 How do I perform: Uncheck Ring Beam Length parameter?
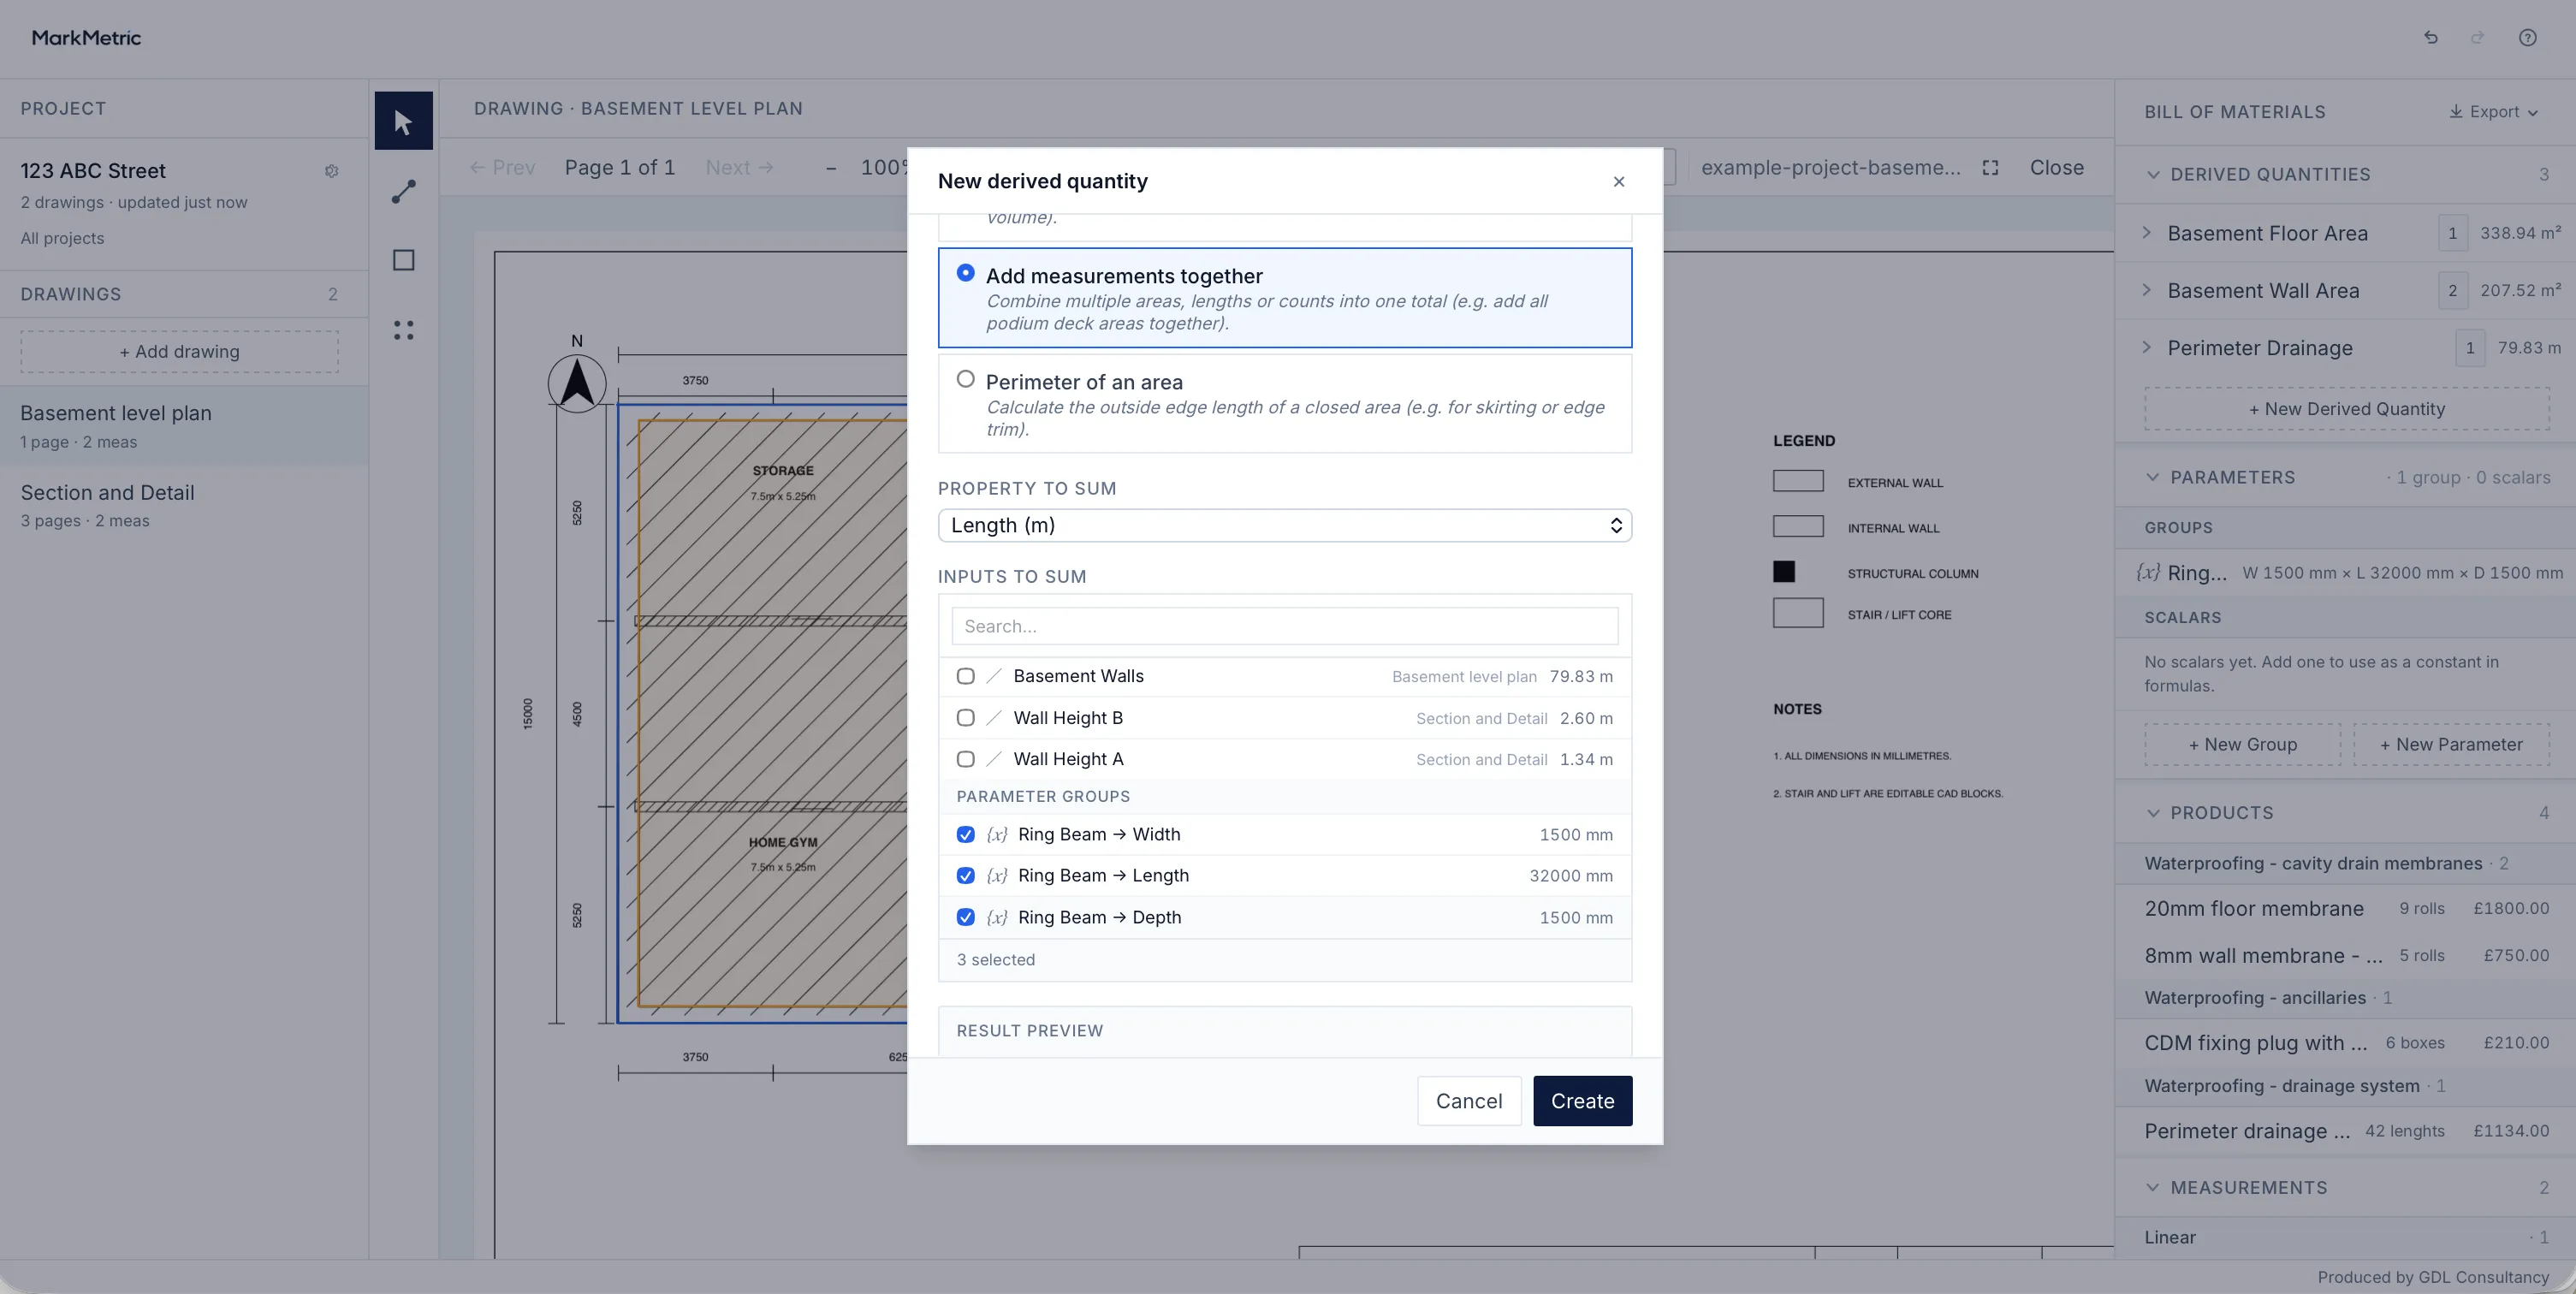coord(965,876)
